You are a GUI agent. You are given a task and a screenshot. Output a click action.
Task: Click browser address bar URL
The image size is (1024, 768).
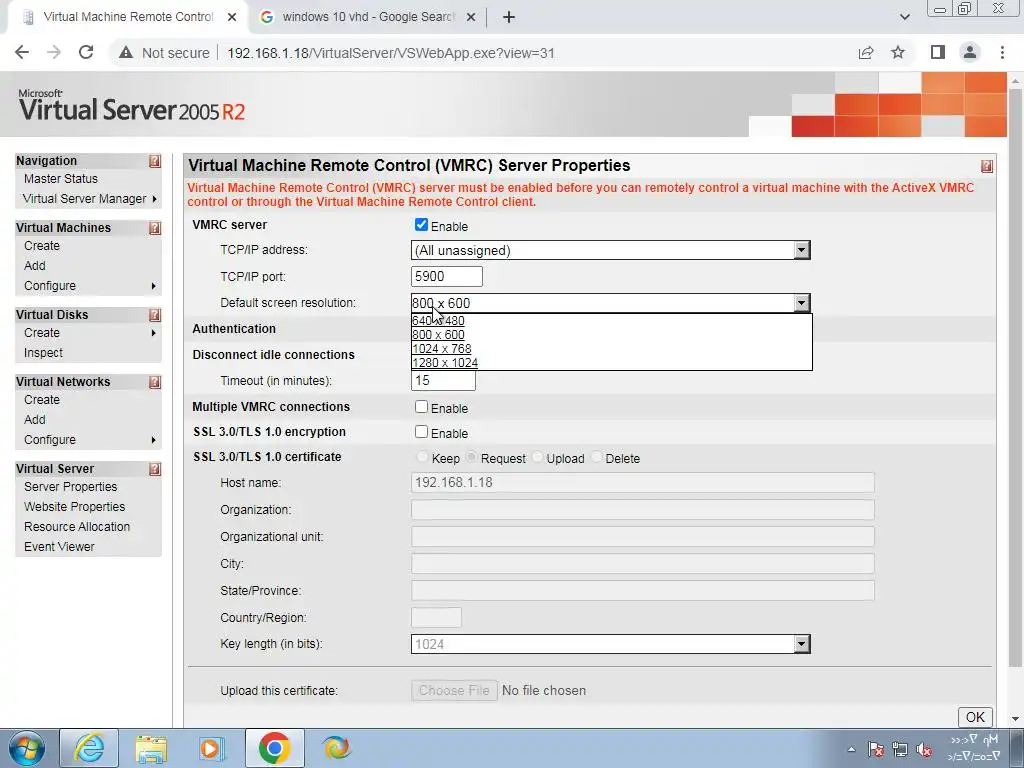391,53
